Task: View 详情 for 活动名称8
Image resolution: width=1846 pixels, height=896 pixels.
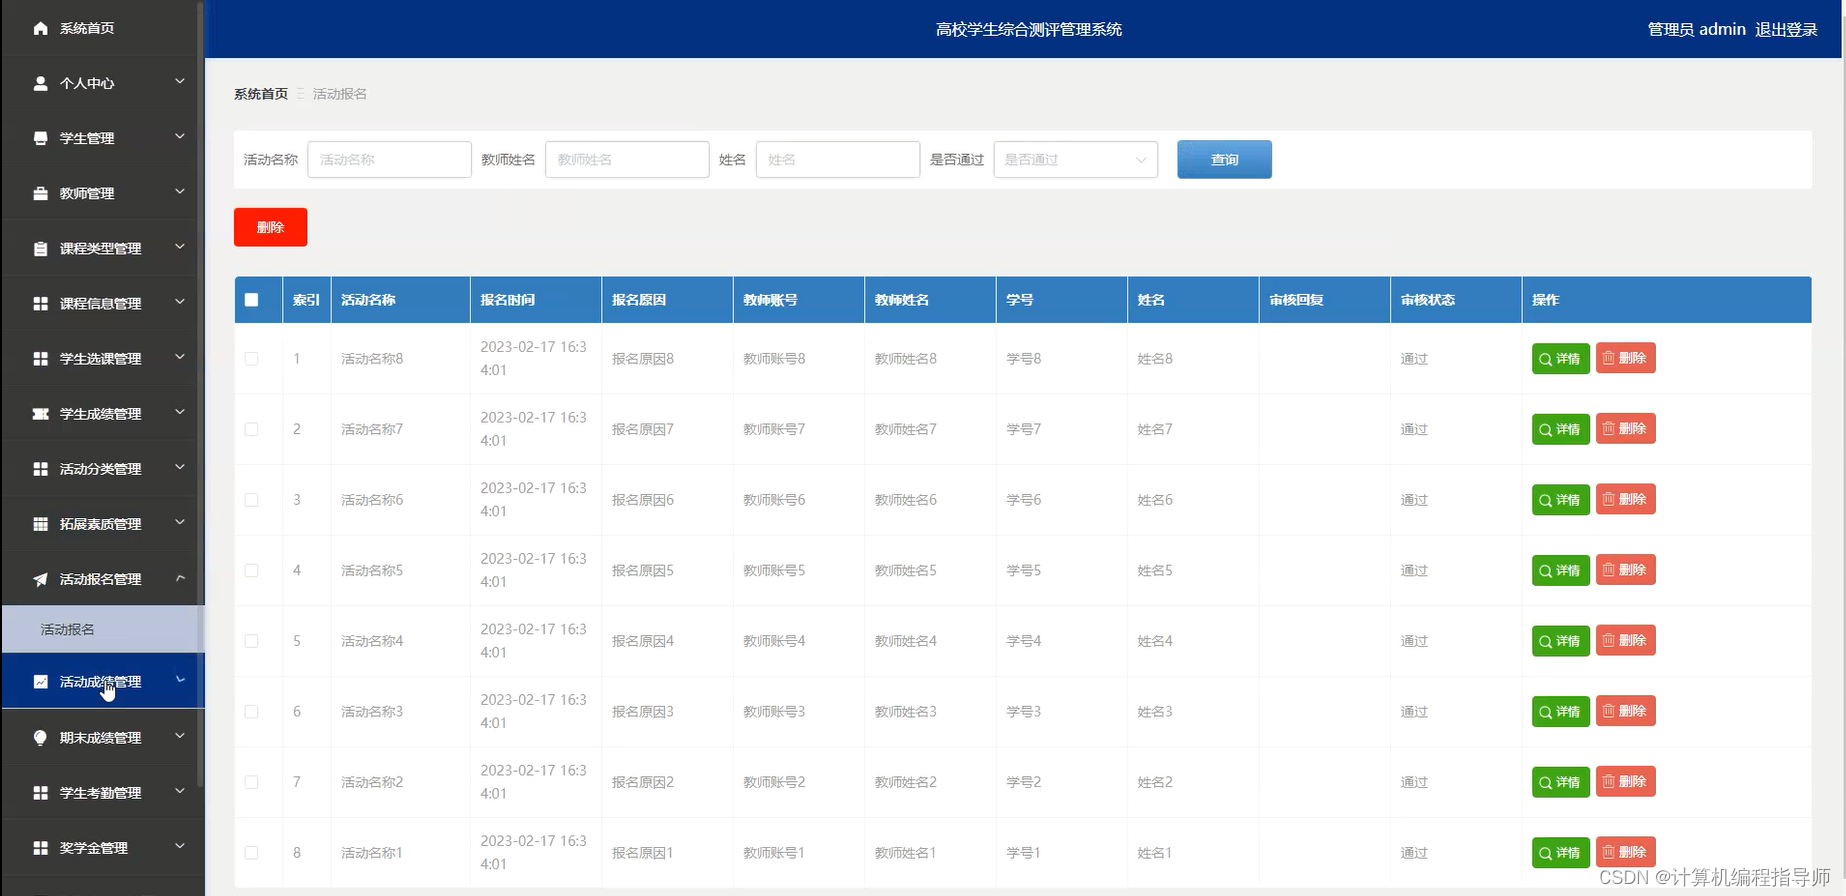Action: click(x=1560, y=358)
